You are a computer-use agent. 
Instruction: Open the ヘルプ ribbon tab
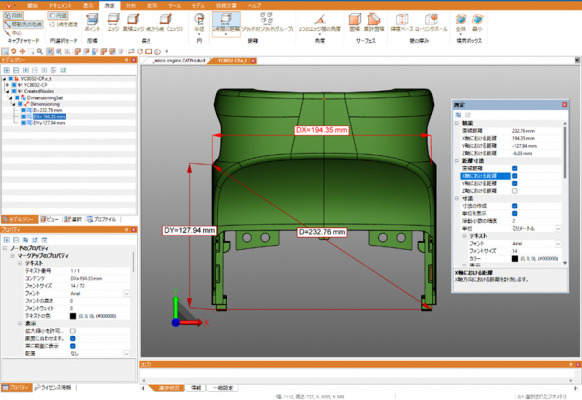(x=254, y=6)
